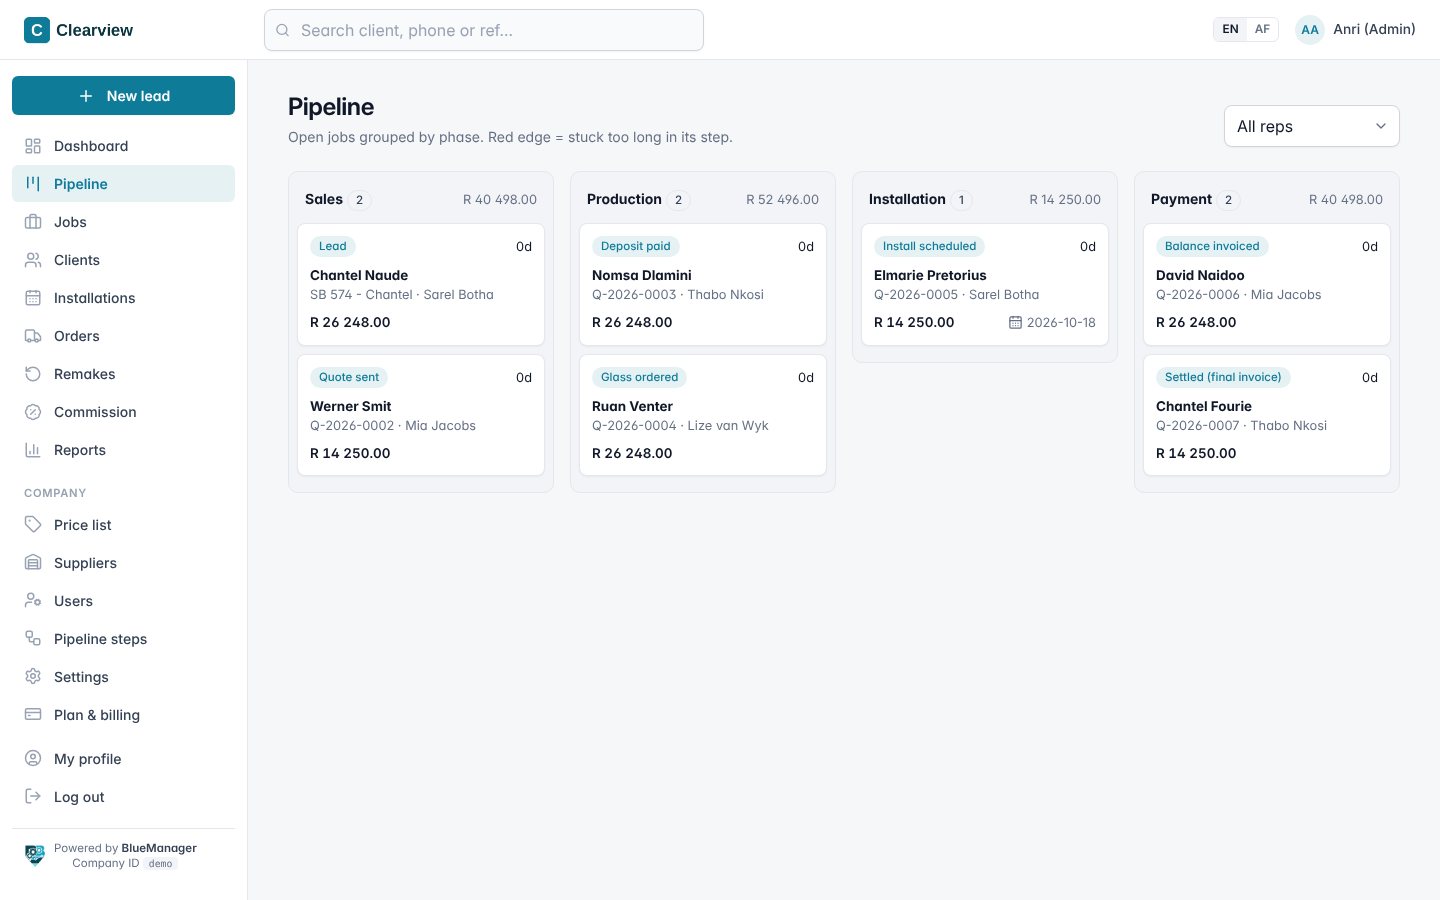This screenshot has width=1440, height=900.
Task: Click the Balance invoiced badge
Action: [1212, 246]
